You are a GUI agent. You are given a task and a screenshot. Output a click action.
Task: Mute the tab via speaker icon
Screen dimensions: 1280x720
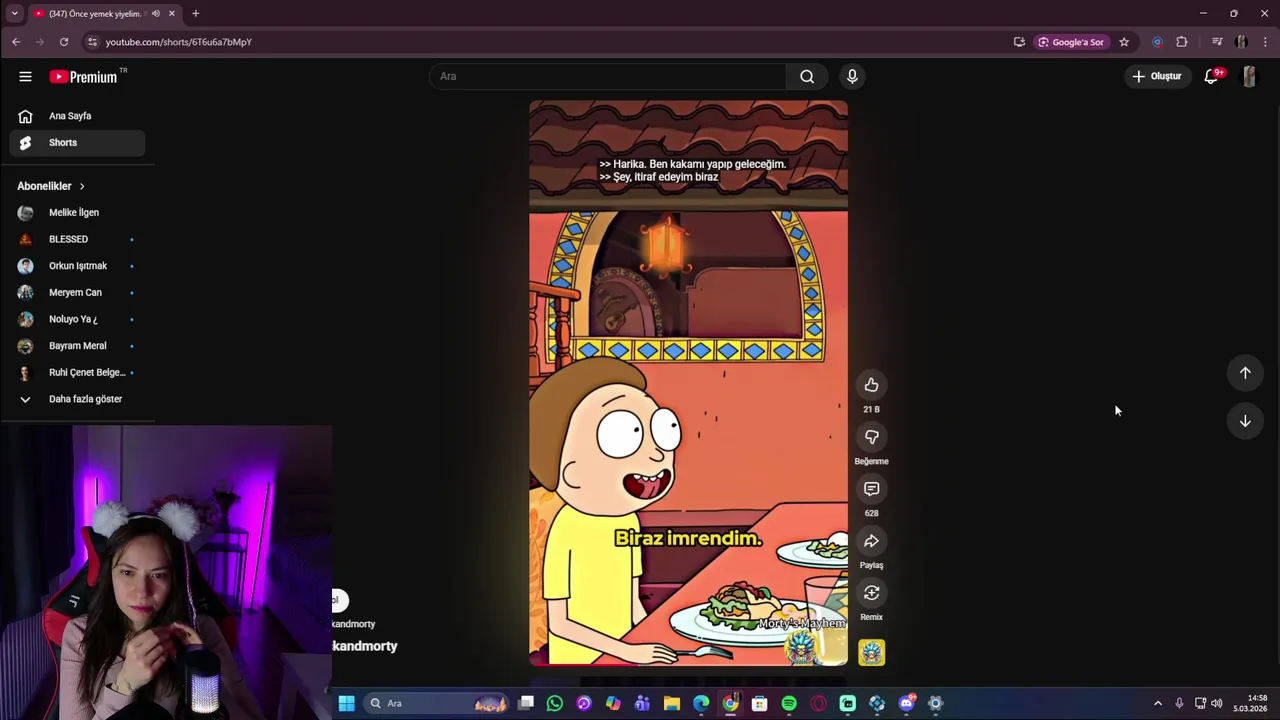coord(155,14)
